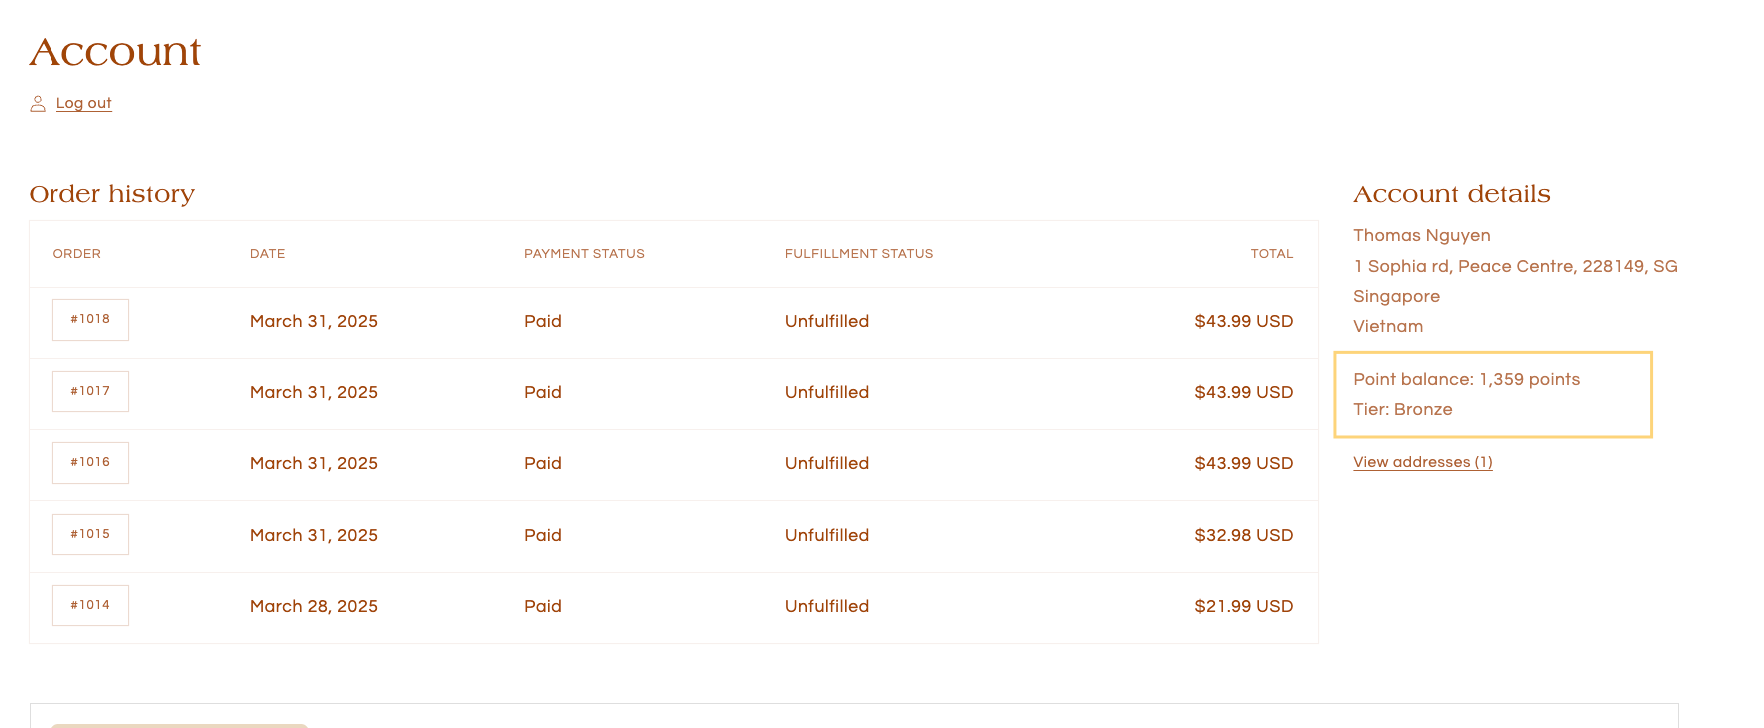Open the #1014 order
The height and width of the screenshot is (728, 1764).
(x=90, y=605)
